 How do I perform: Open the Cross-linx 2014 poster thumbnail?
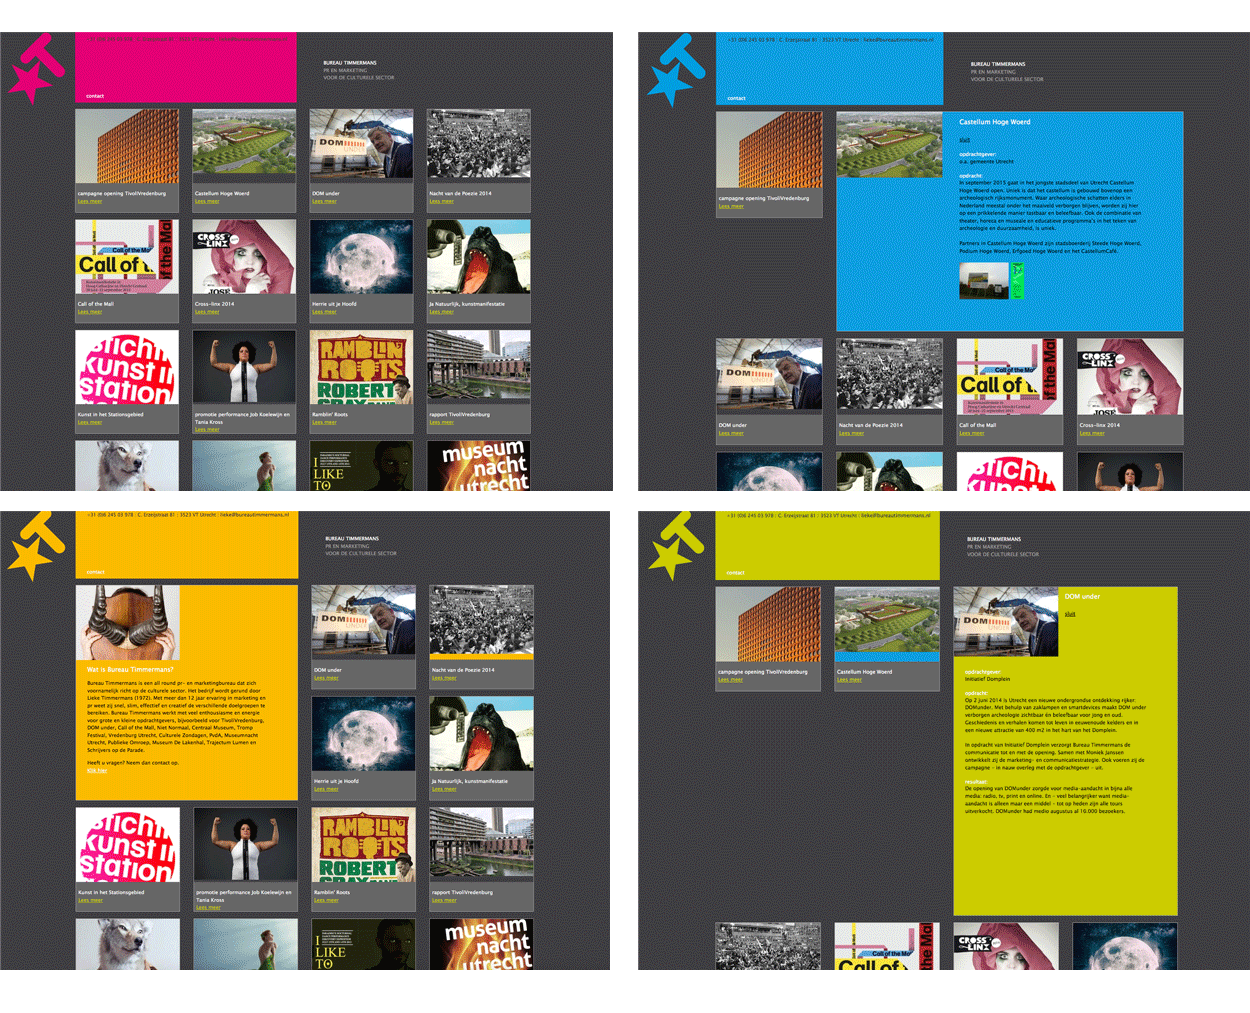[244, 256]
